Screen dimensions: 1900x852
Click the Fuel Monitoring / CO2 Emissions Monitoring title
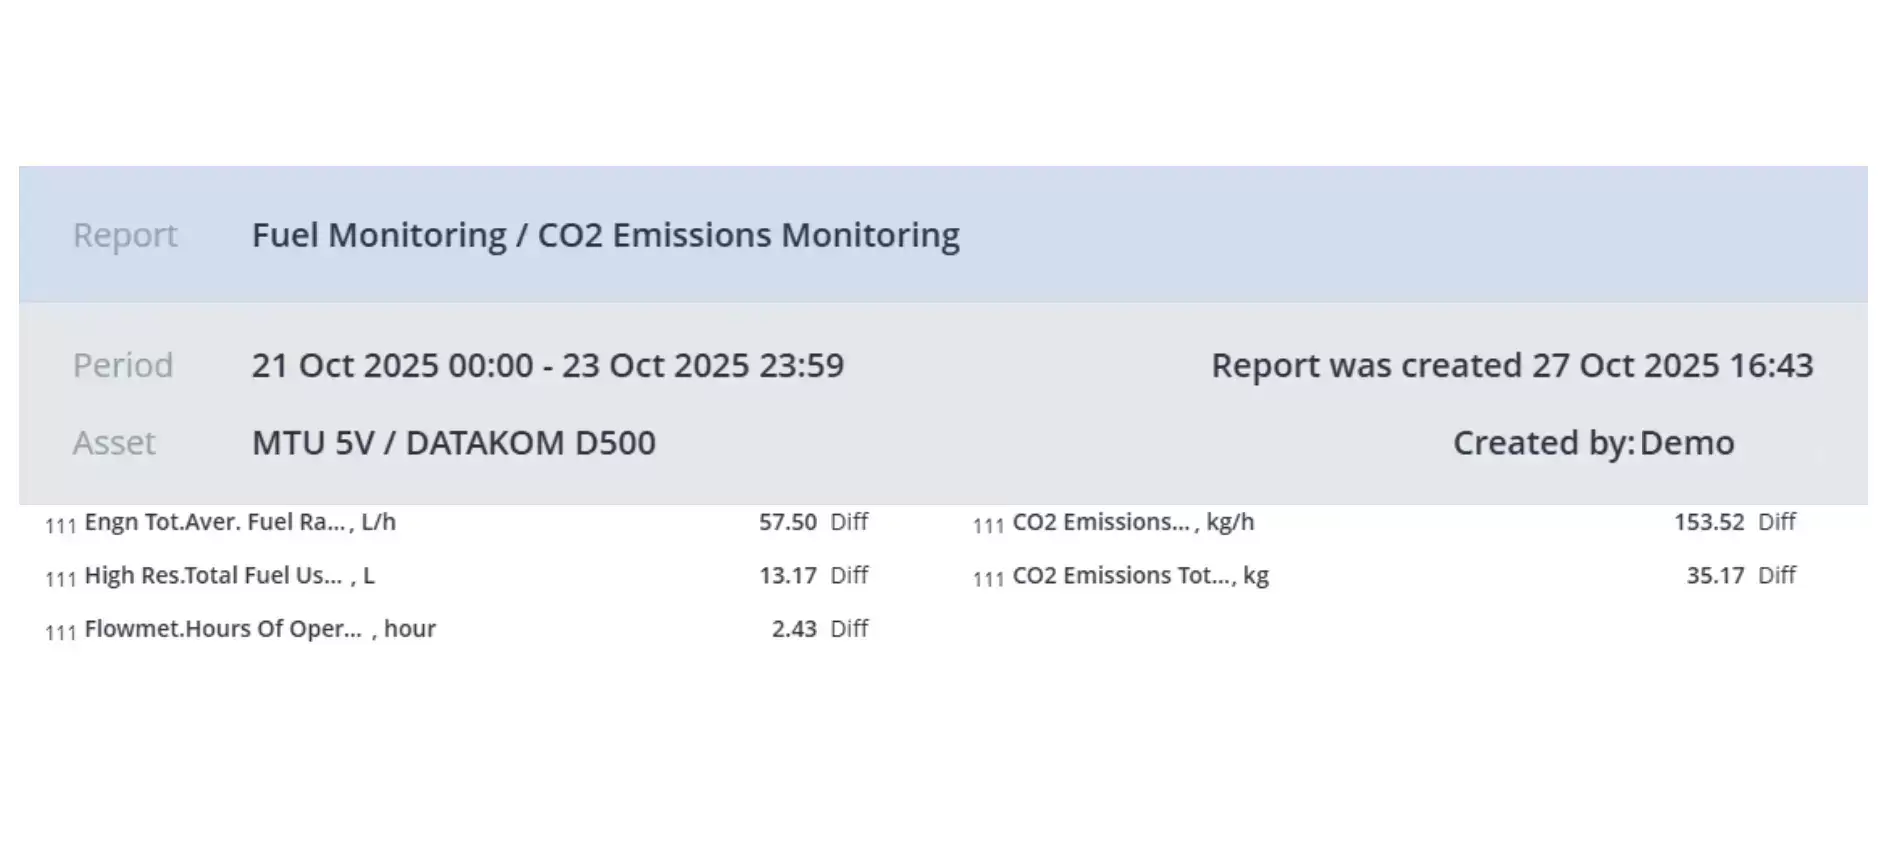(605, 235)
